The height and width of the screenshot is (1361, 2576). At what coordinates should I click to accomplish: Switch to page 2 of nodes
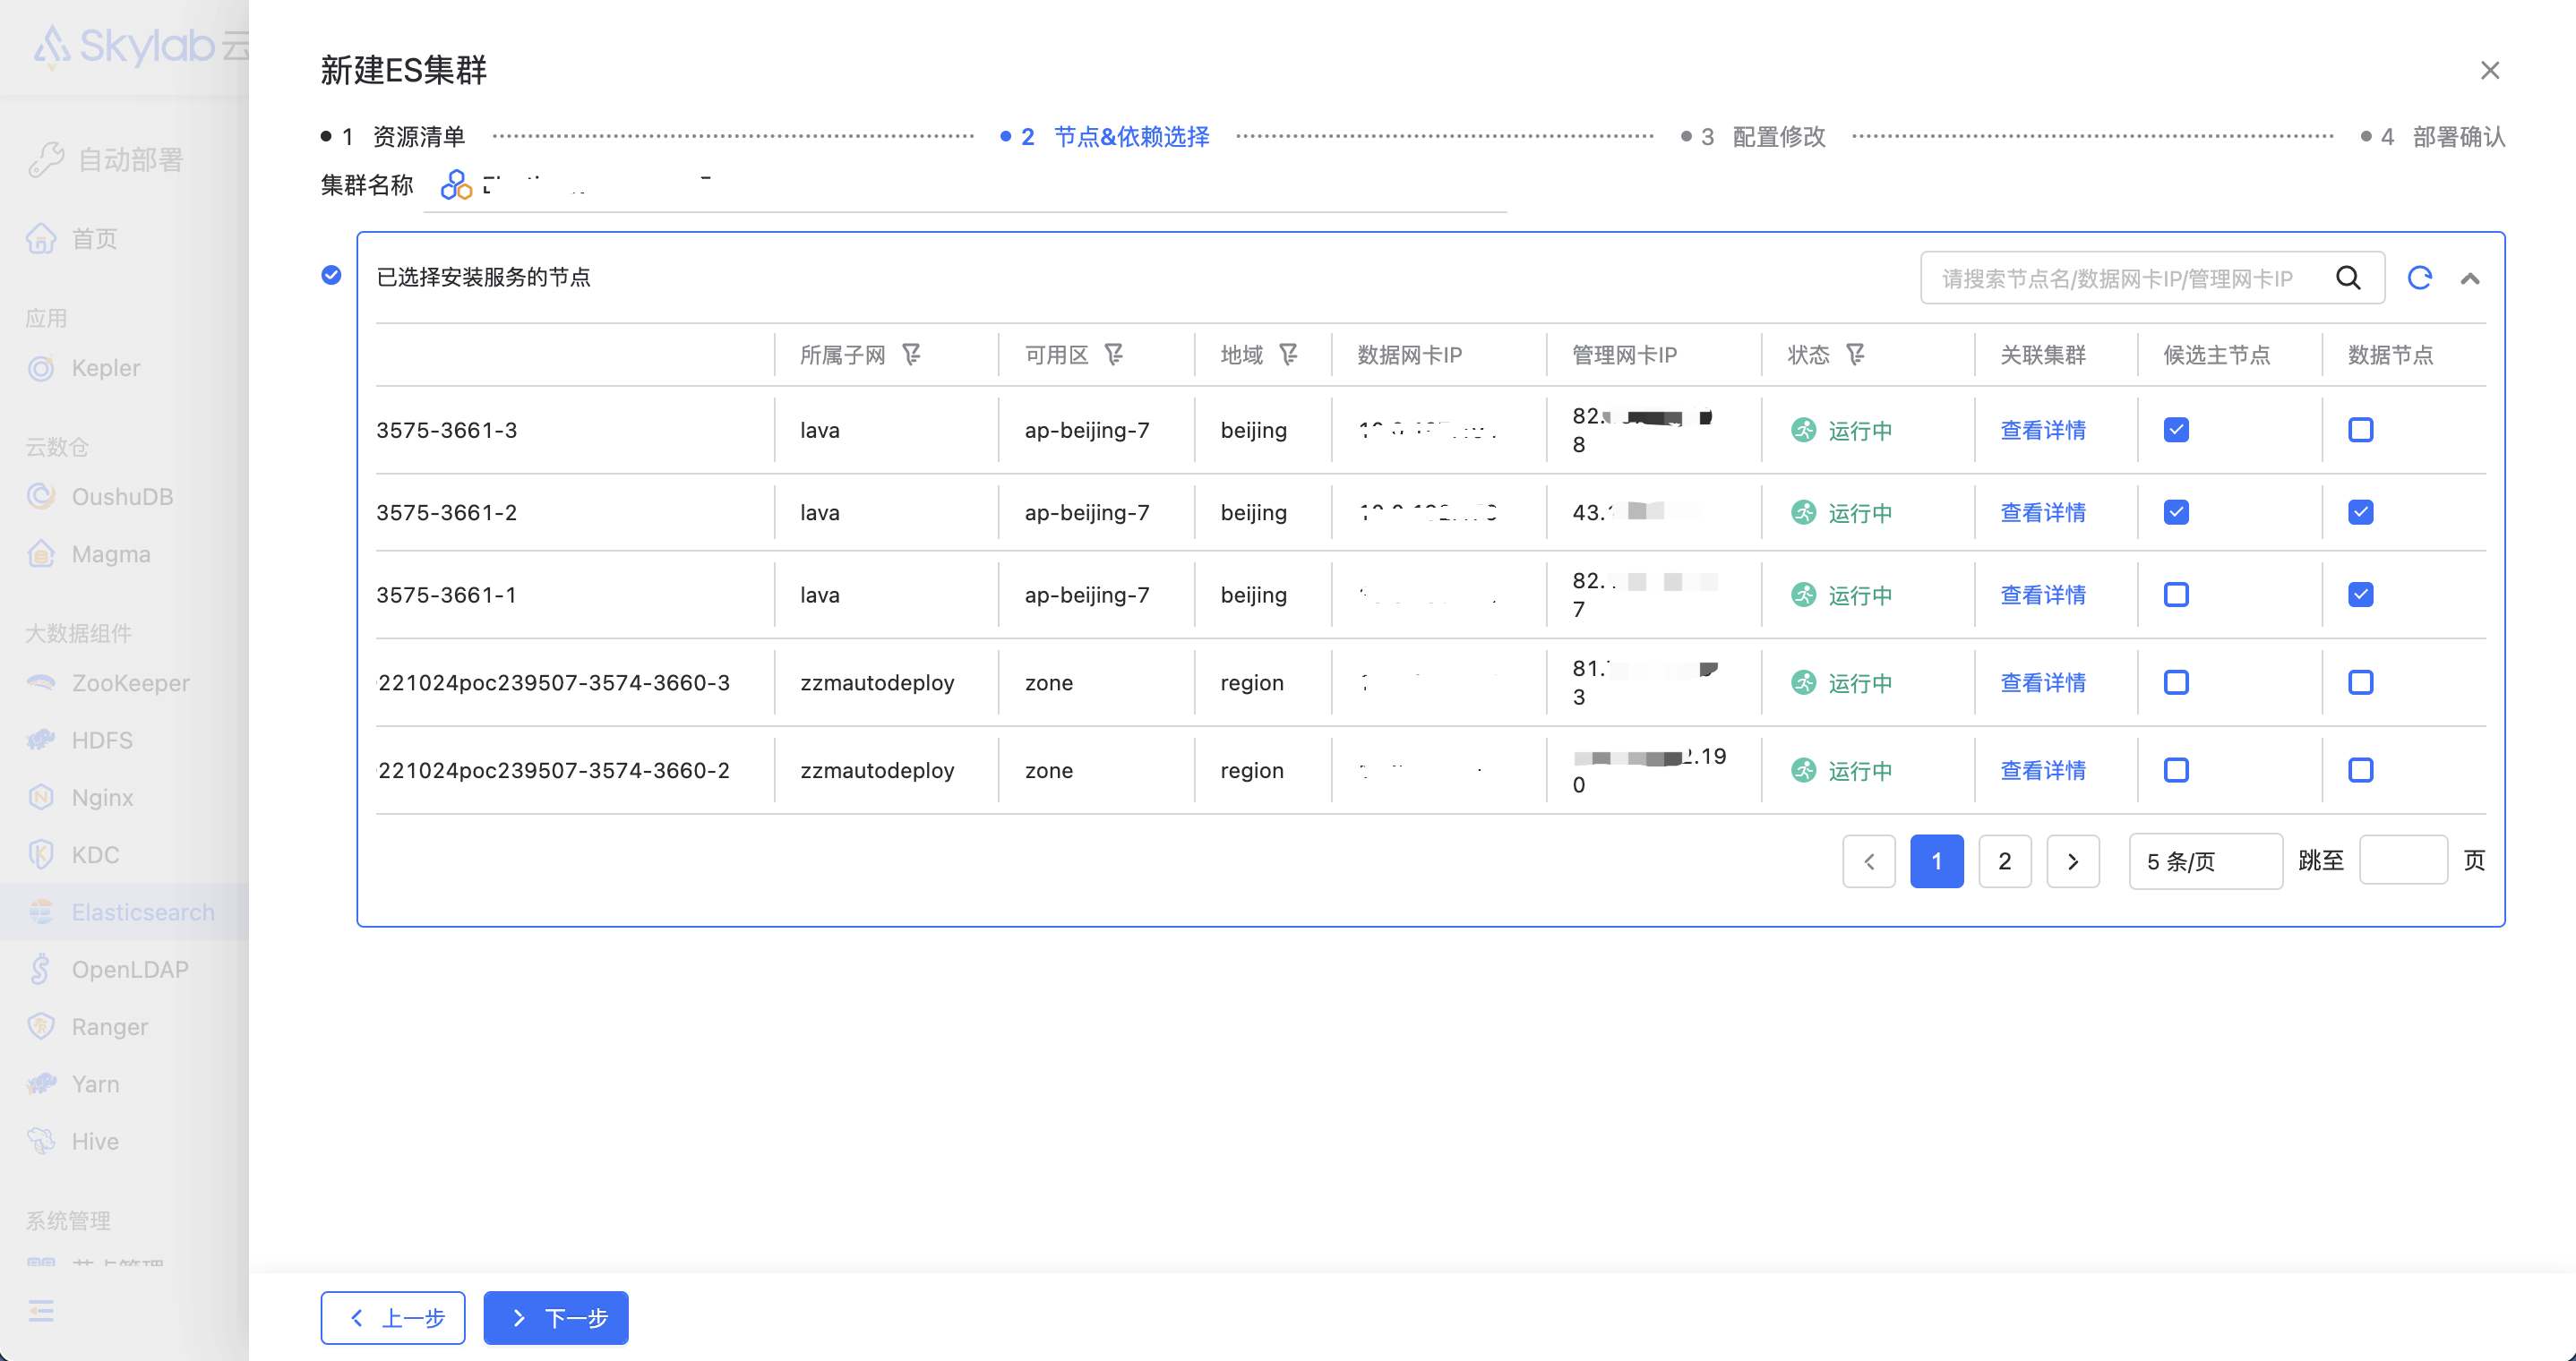(2004, 861)
